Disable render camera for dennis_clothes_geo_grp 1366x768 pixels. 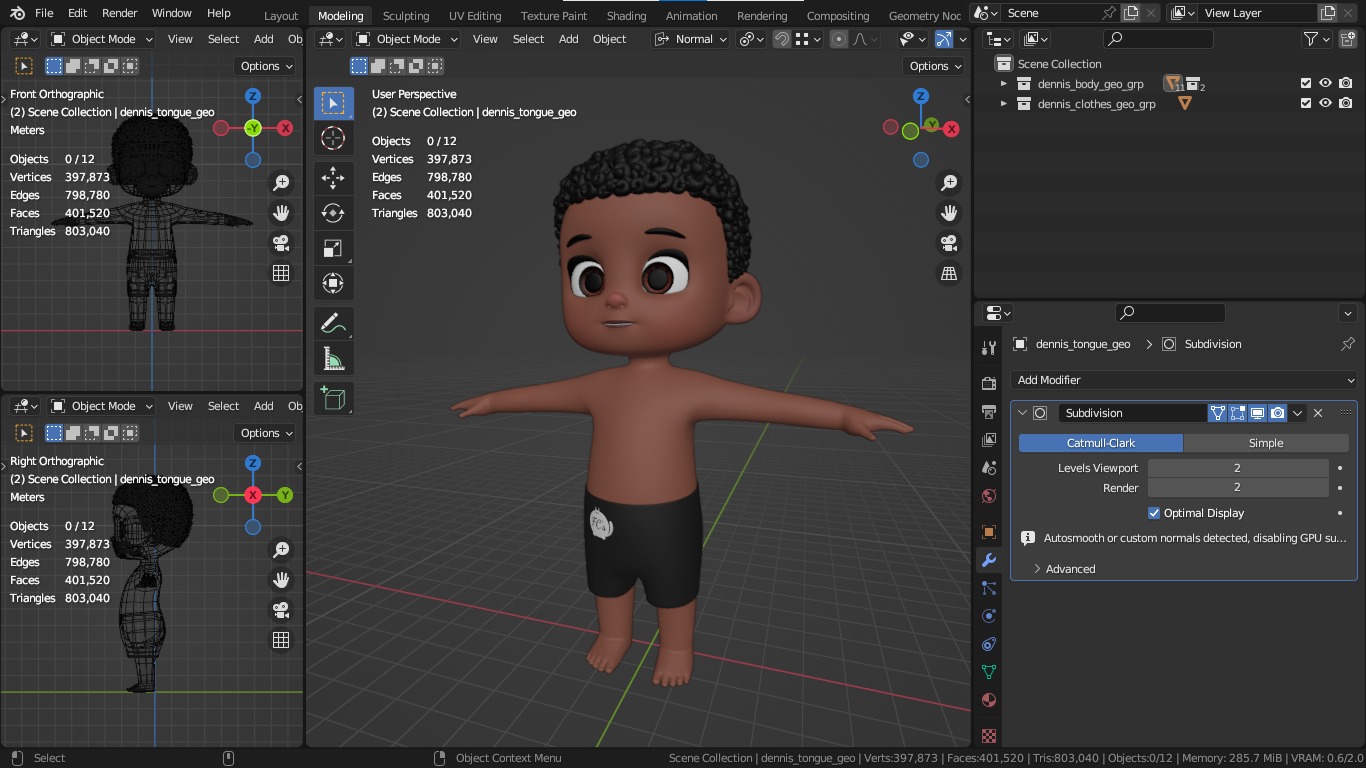click(x=1346, y=103)
